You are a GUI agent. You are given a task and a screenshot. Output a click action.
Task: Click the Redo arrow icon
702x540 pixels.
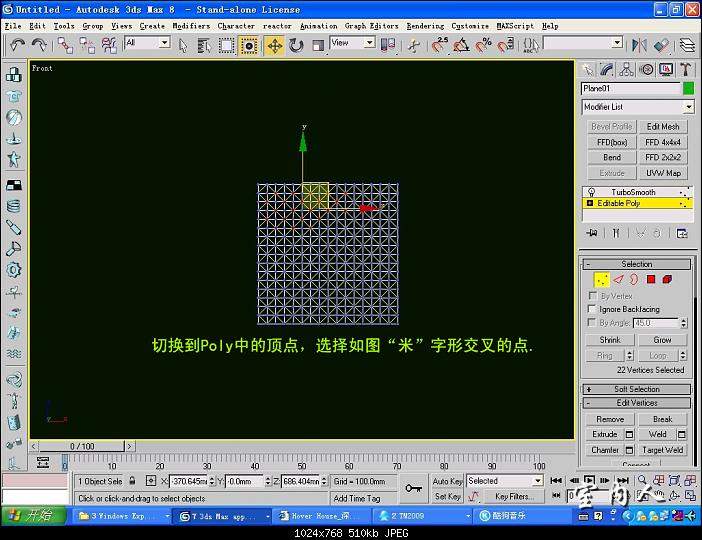pos(39,45)
